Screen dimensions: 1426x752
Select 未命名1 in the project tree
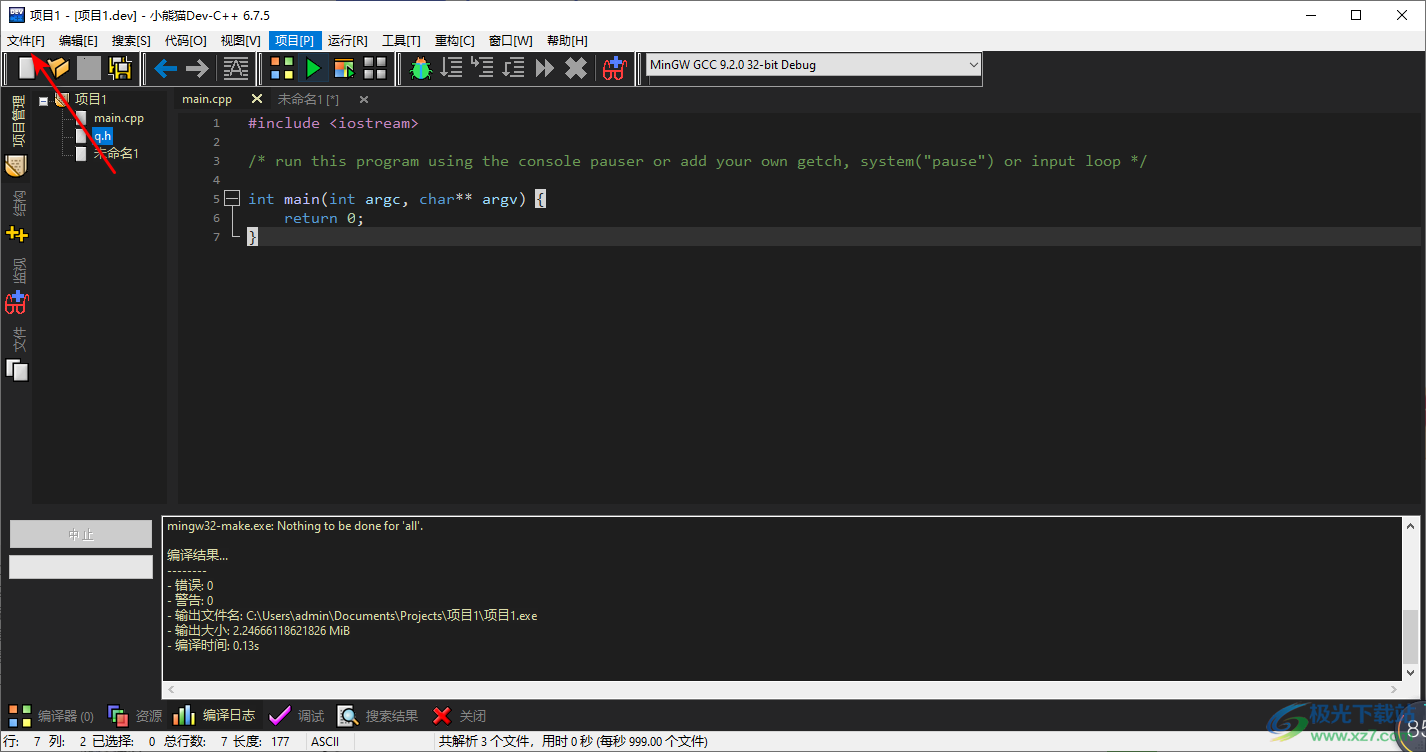pyautogui.click(x=116, y=154)
